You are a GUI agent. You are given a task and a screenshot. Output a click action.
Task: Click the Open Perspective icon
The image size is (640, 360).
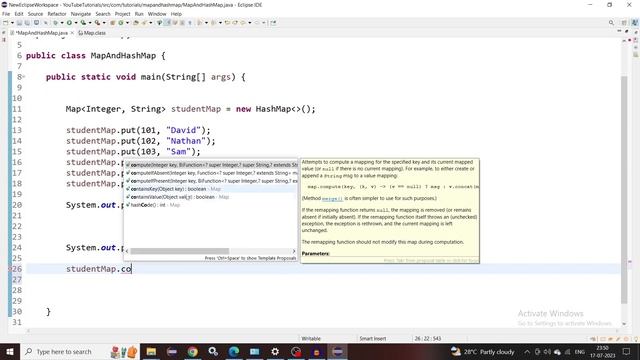[x=624, y=23]
